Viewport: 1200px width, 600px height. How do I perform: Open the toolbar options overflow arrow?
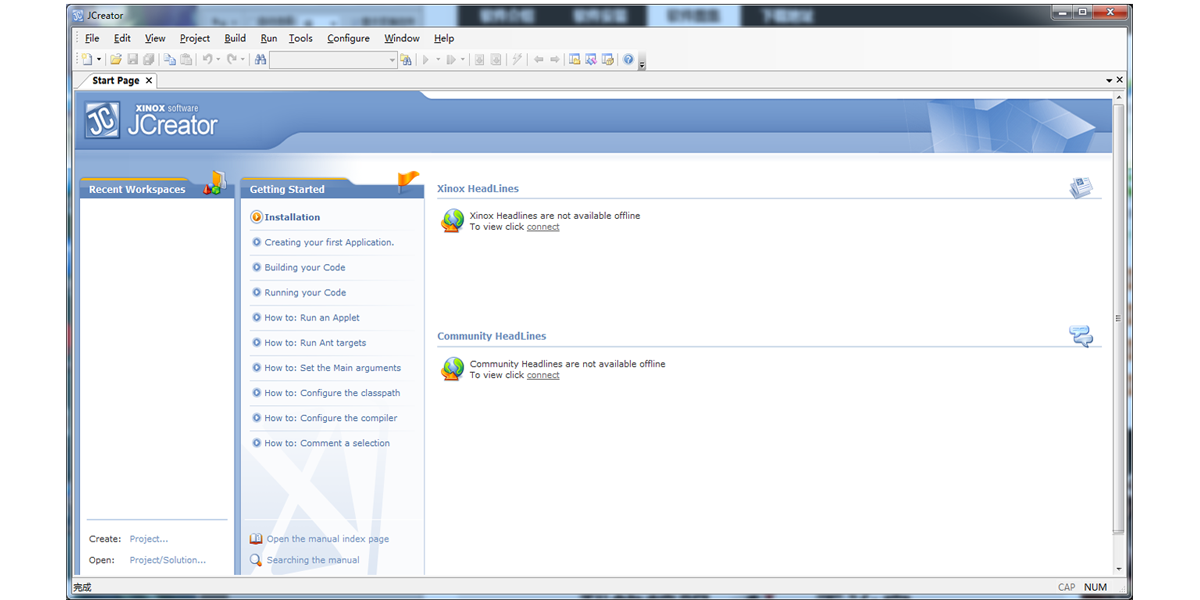(x=642, y=62)
